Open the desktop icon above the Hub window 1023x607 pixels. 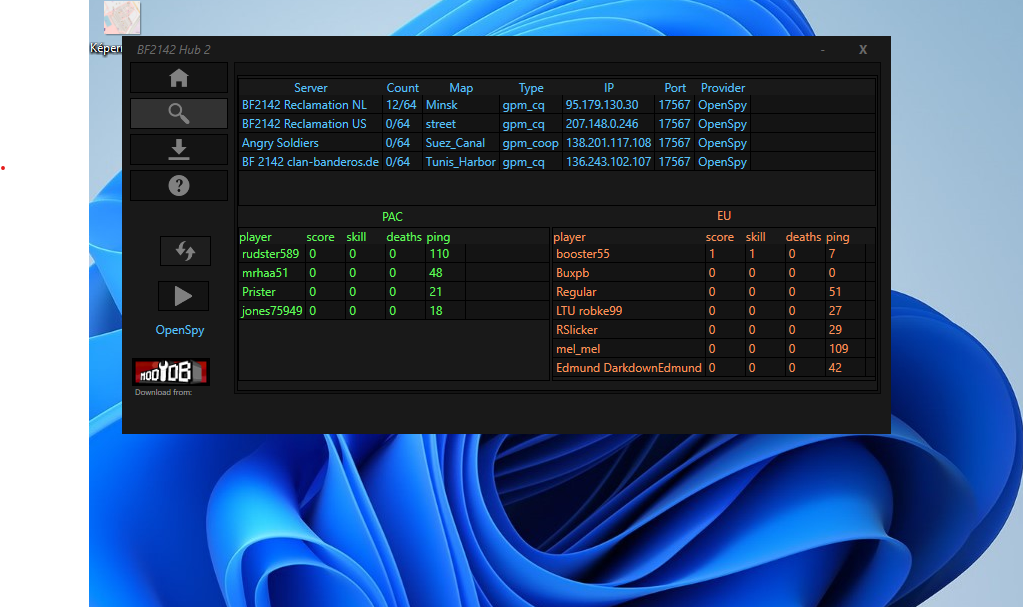pos(121,18)
